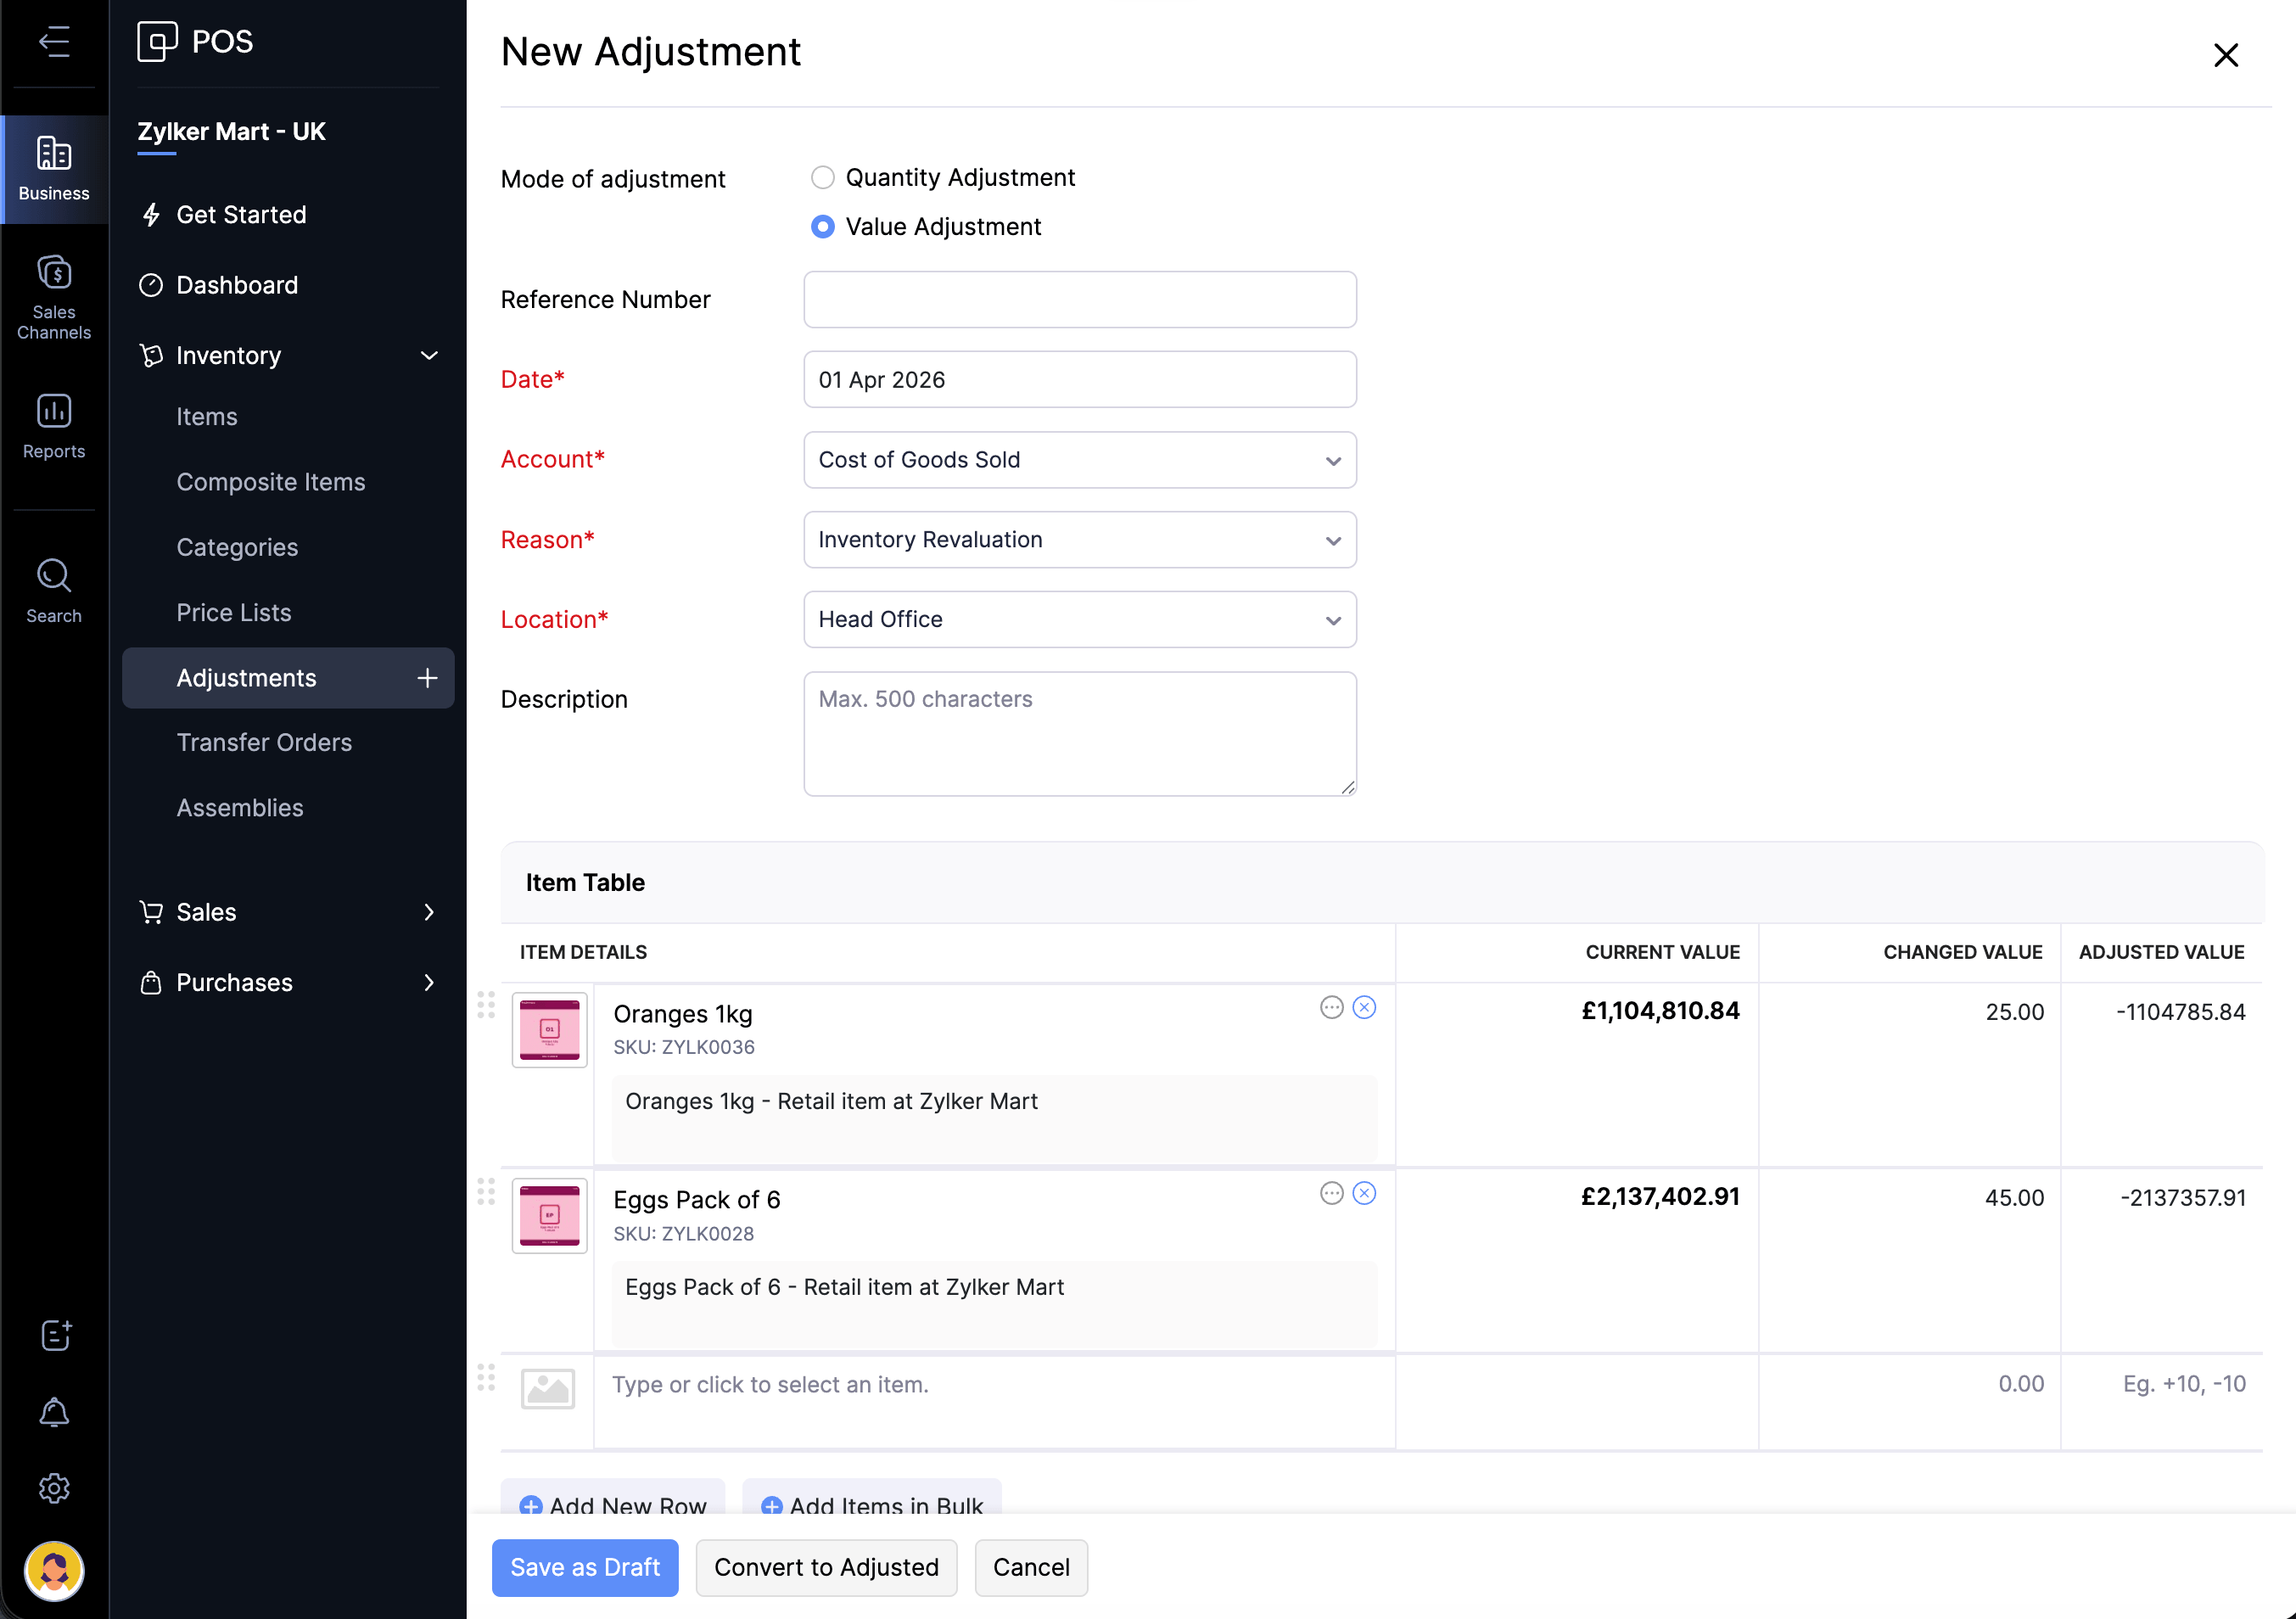Click Add New Row button
Image resolution: width=2296 pixels, height=1619 pixels.
[613, 1497]
